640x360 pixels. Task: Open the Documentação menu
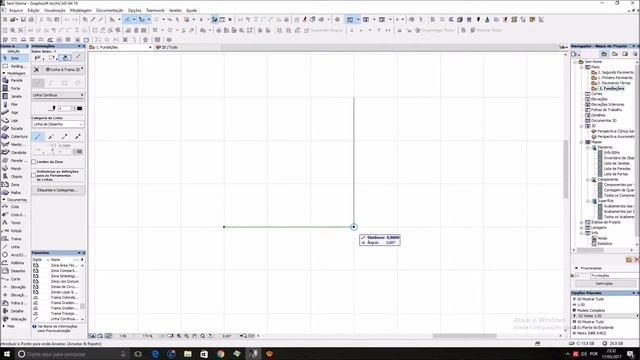109,10
